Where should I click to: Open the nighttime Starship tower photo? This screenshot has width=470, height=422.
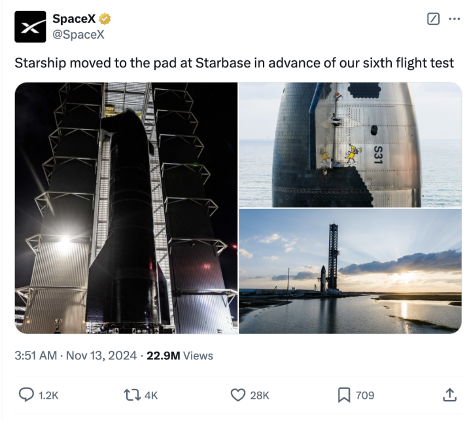click(x=126, y=208)
